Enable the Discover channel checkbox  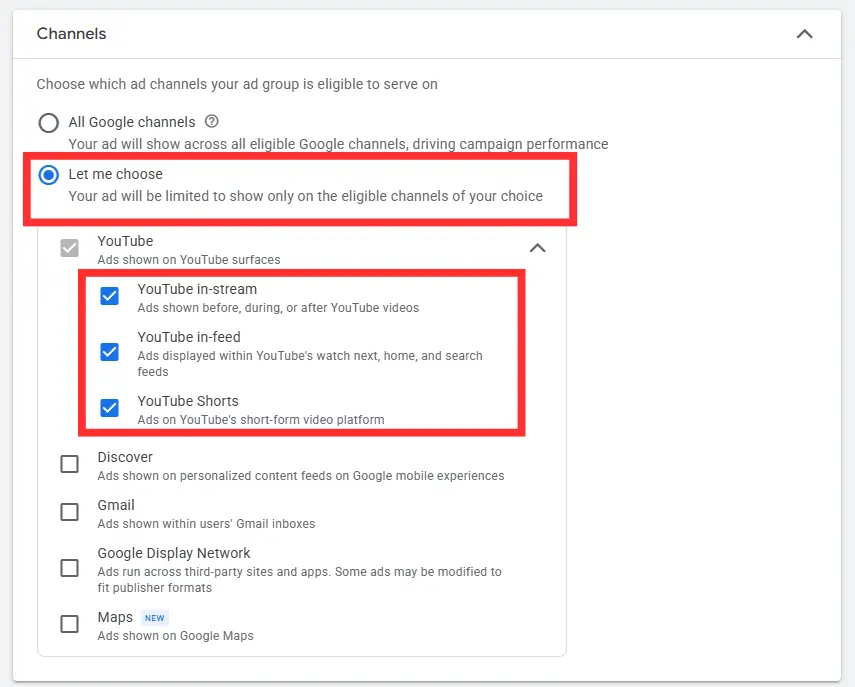point(69,464)
